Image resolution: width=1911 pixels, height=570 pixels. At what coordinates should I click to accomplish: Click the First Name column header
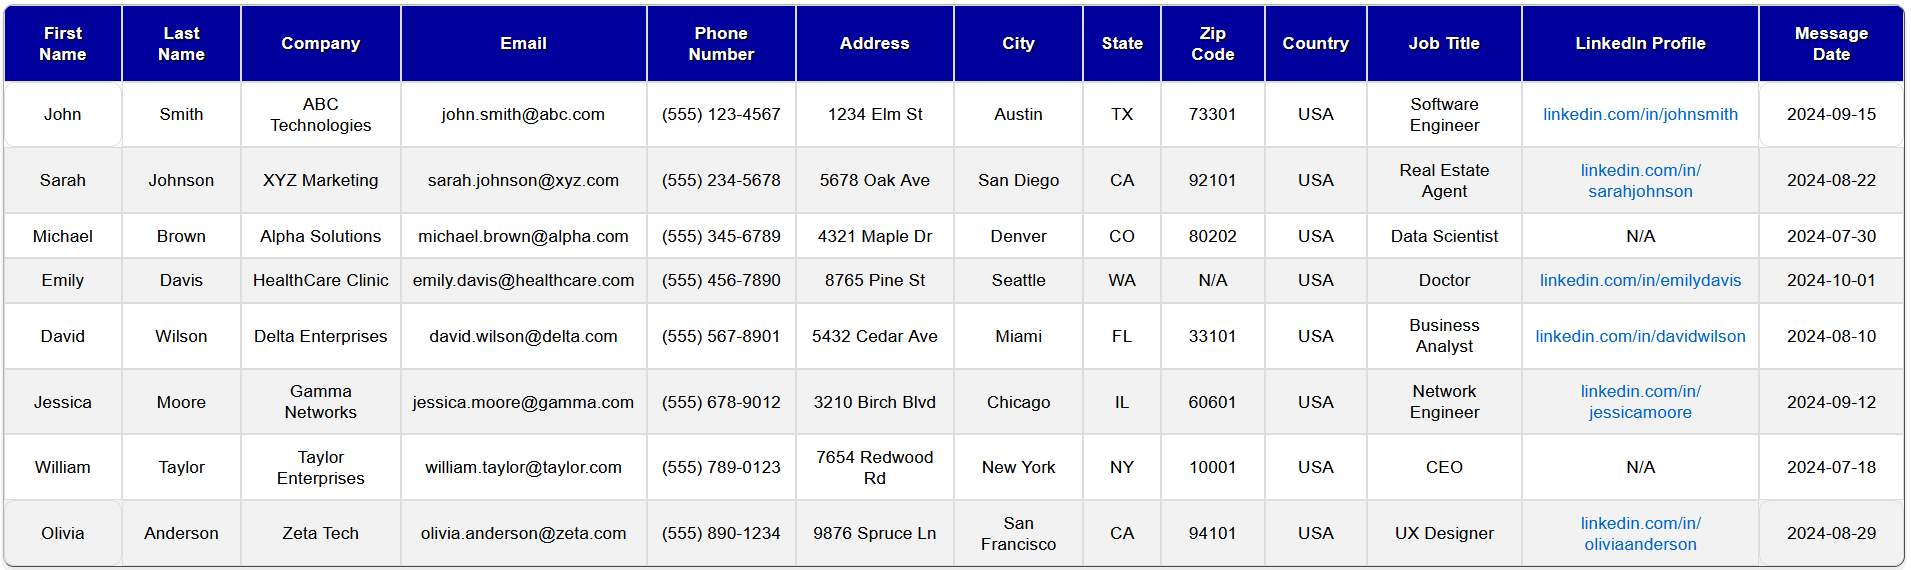tap(63, 44)
